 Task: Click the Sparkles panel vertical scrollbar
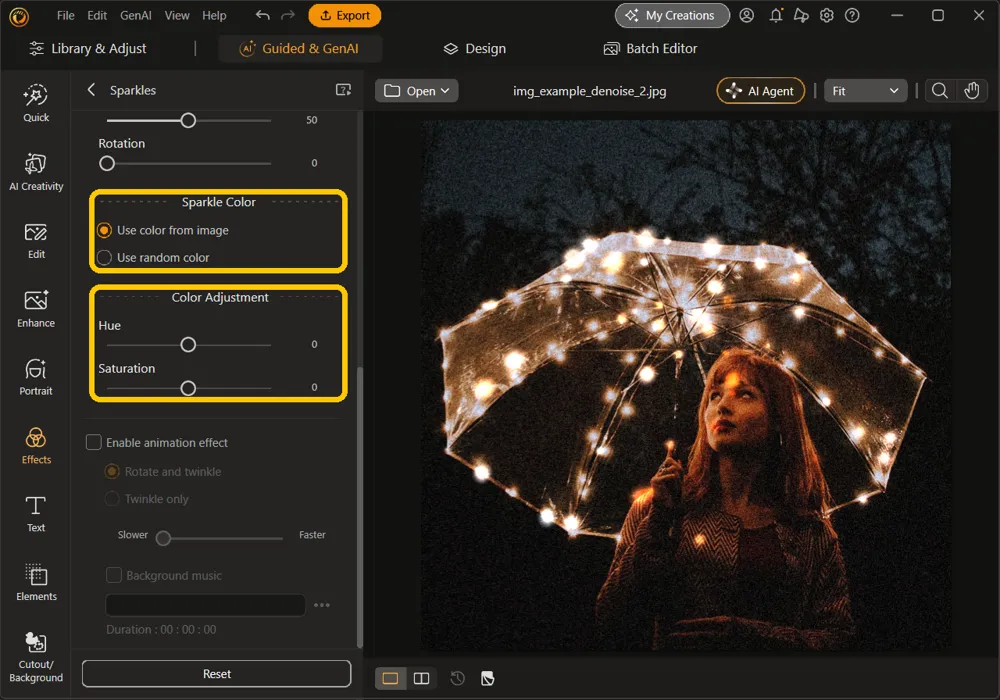click(x=360, y=507)
